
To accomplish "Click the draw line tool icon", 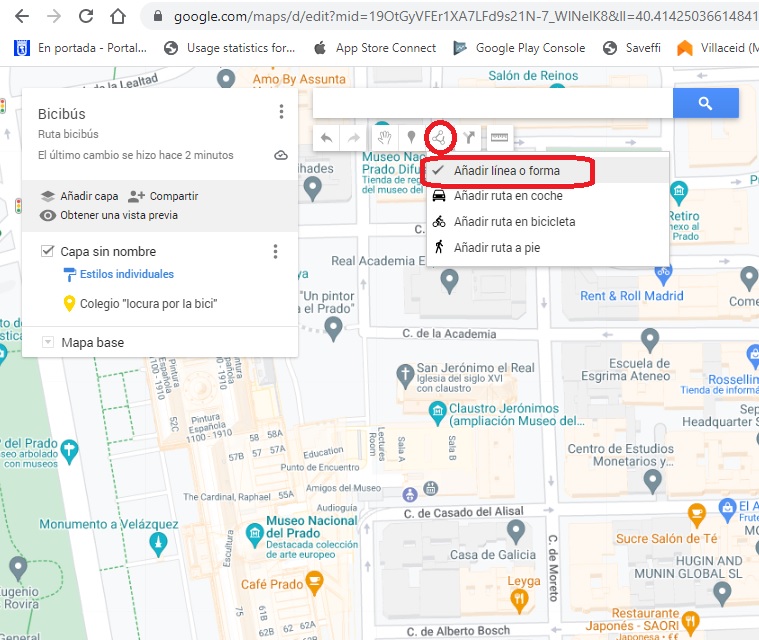I will (440, 137).
